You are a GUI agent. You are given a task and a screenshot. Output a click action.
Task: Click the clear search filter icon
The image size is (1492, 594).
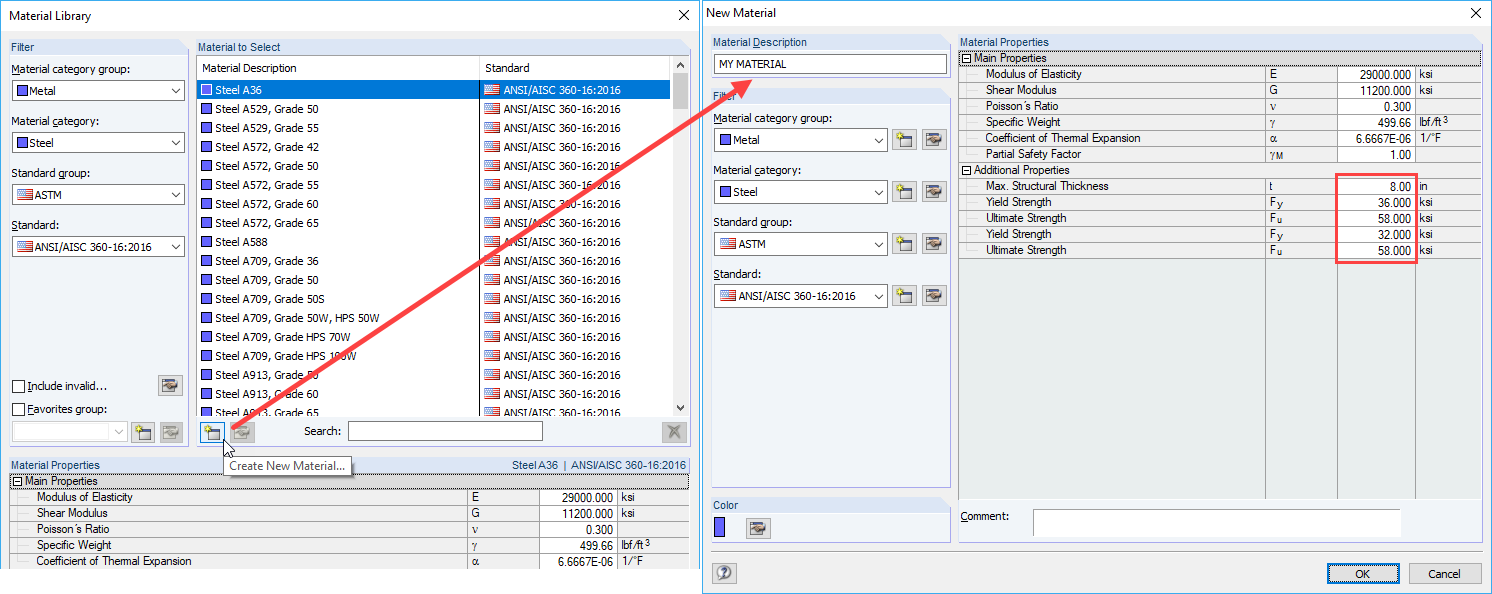(674, 432)
